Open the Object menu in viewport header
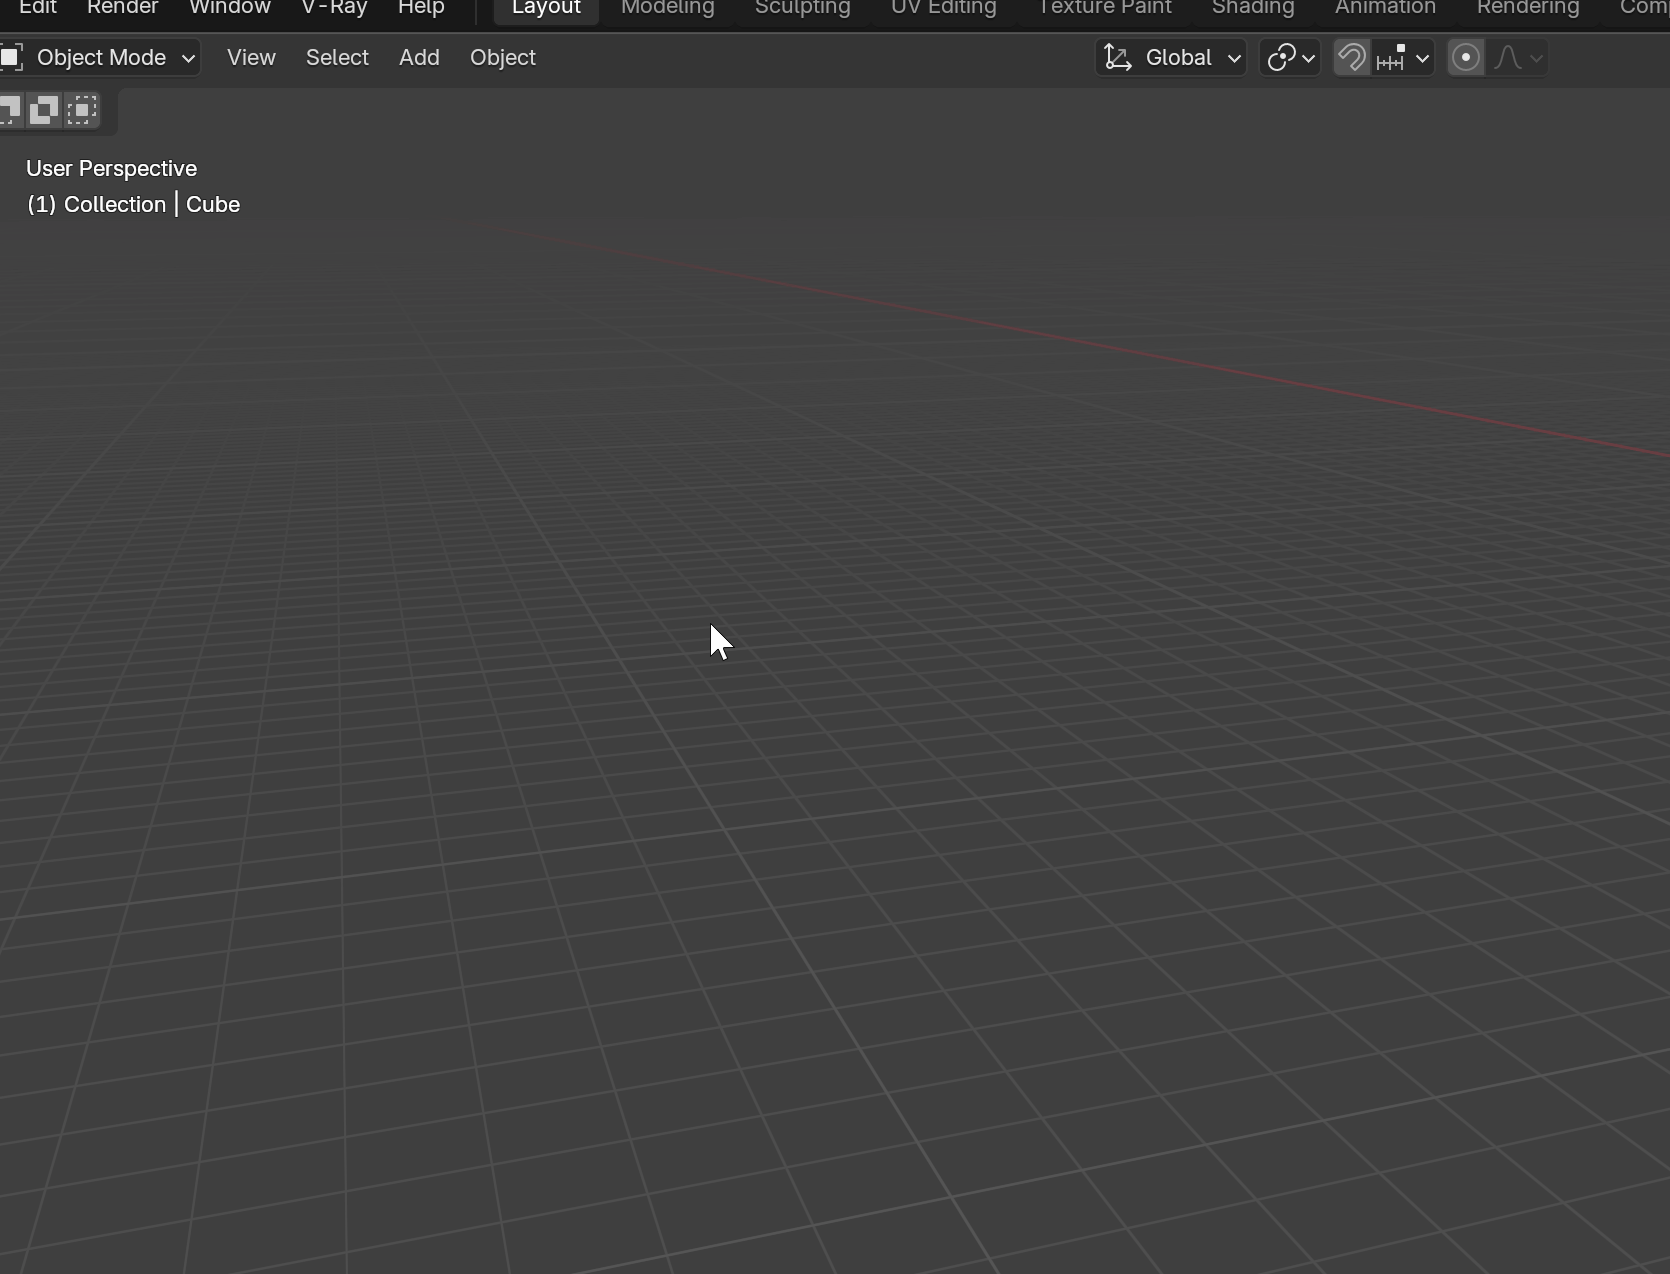Image resolution: width=1670 pixels, height=1274 pixels. pos(503,58)
